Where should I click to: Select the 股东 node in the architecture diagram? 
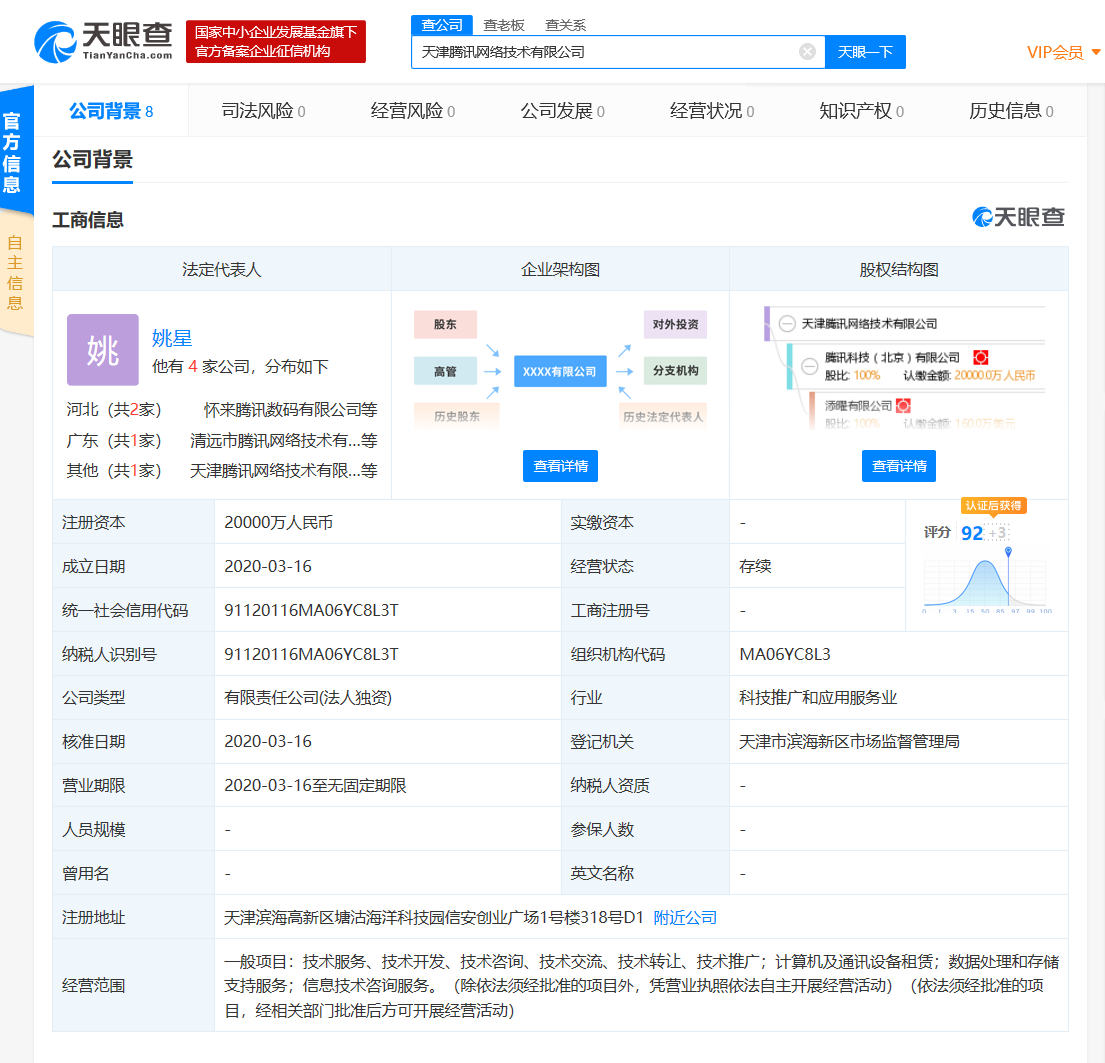445,324
